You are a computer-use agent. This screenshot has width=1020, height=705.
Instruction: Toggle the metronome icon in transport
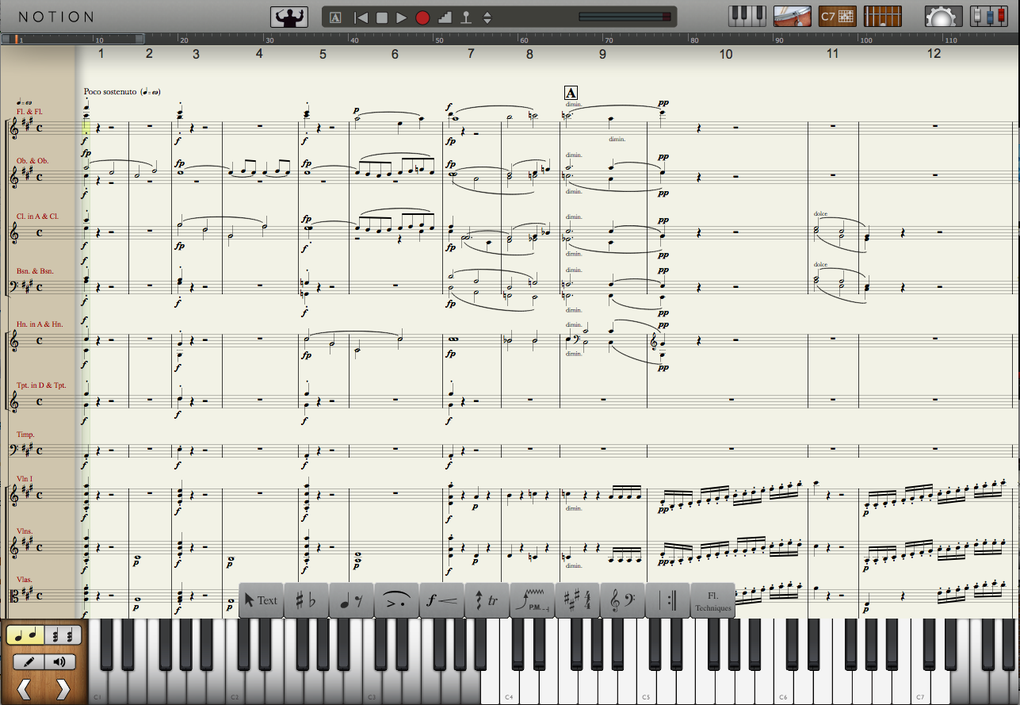[466, 18]
